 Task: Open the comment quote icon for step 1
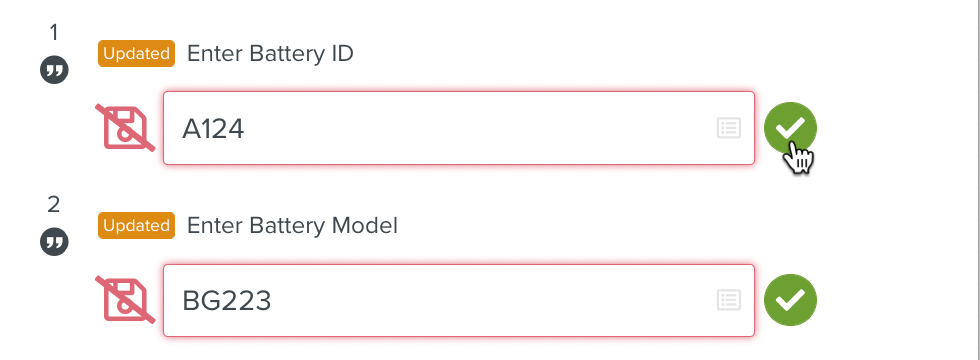[x=54, y=70]
